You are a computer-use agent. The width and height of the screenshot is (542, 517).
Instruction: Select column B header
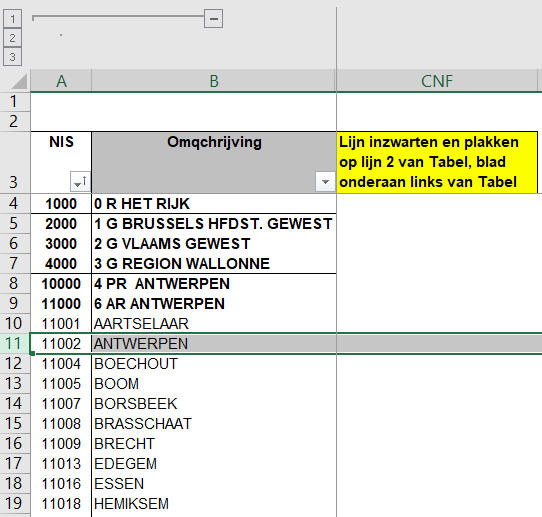[214, 81]
